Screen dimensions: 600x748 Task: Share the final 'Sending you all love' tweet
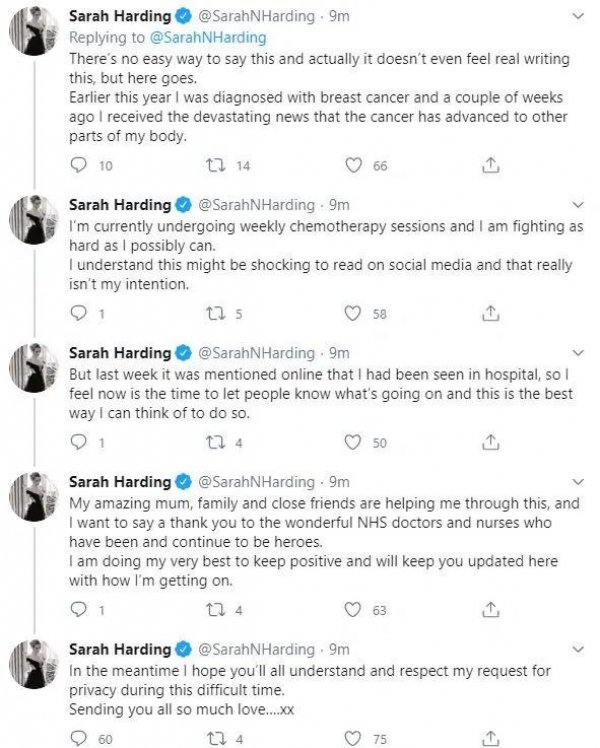pos(491,738)
